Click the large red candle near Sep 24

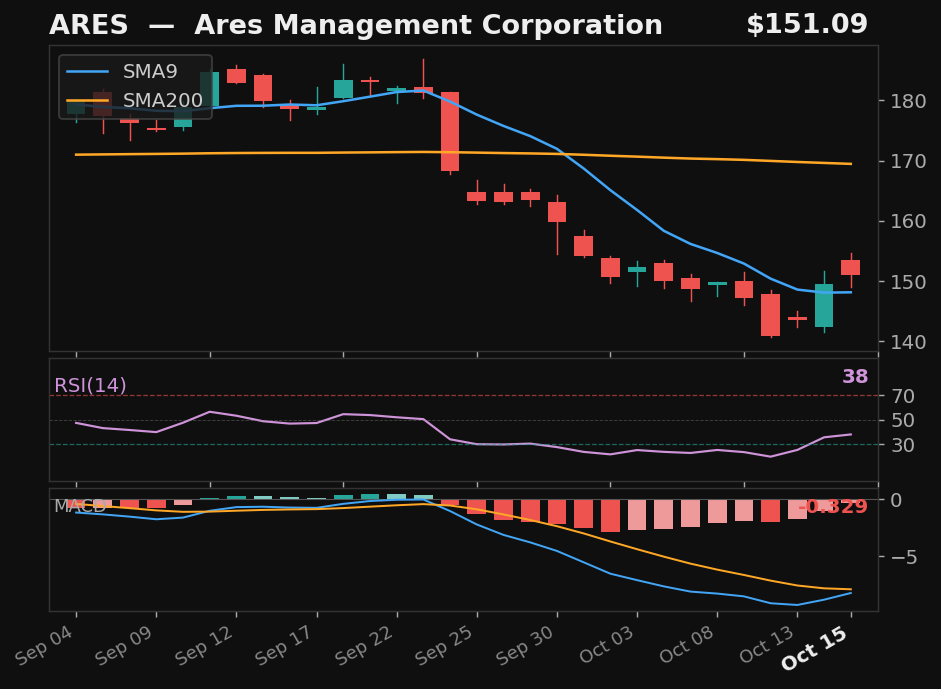pos(450,131)
